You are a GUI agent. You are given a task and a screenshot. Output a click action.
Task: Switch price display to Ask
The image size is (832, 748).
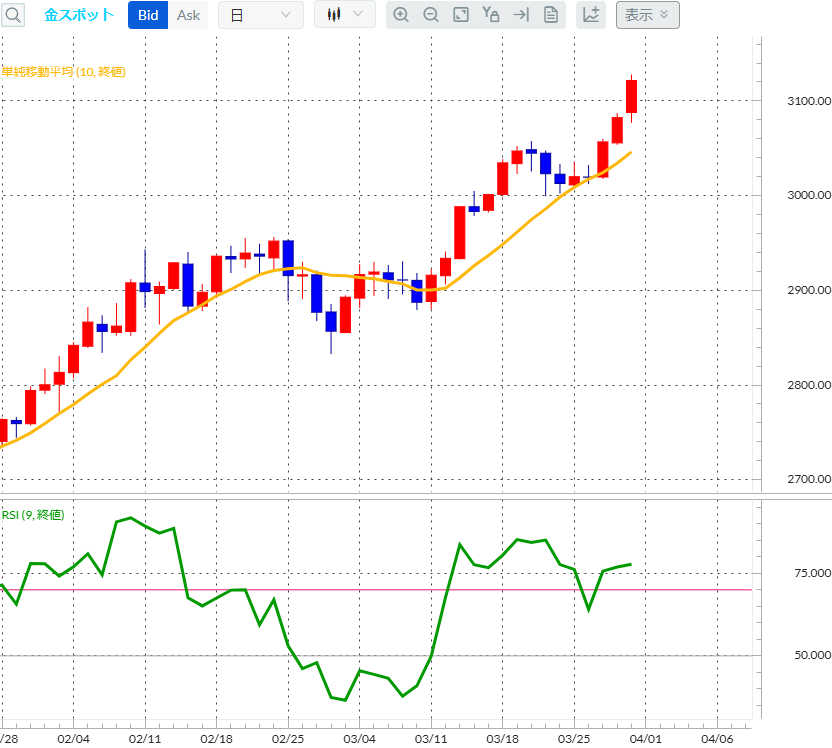click(188, 15)
